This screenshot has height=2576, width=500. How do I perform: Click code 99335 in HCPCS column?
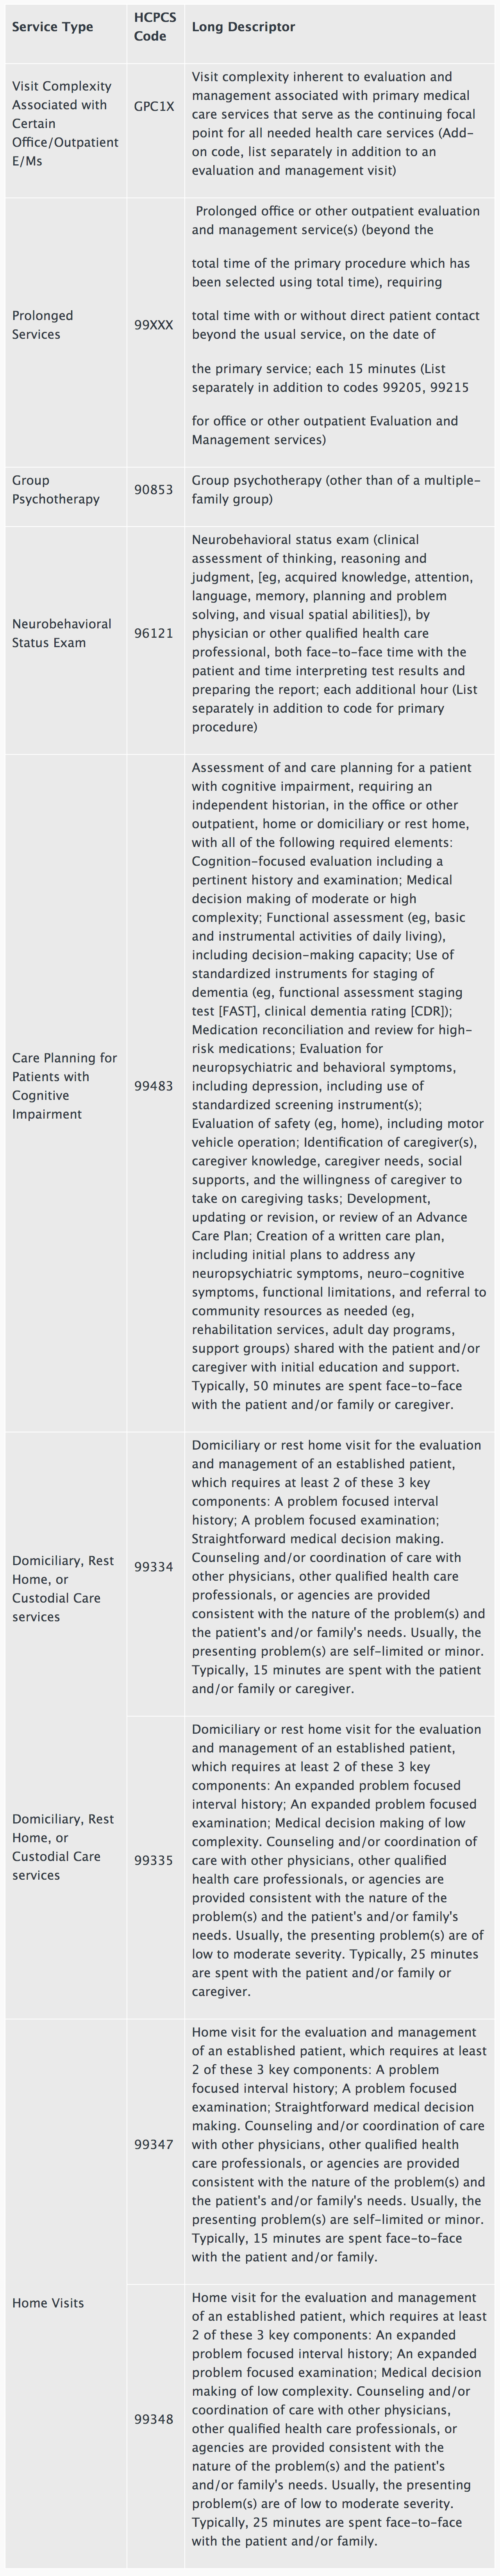tap(154, 1861)
